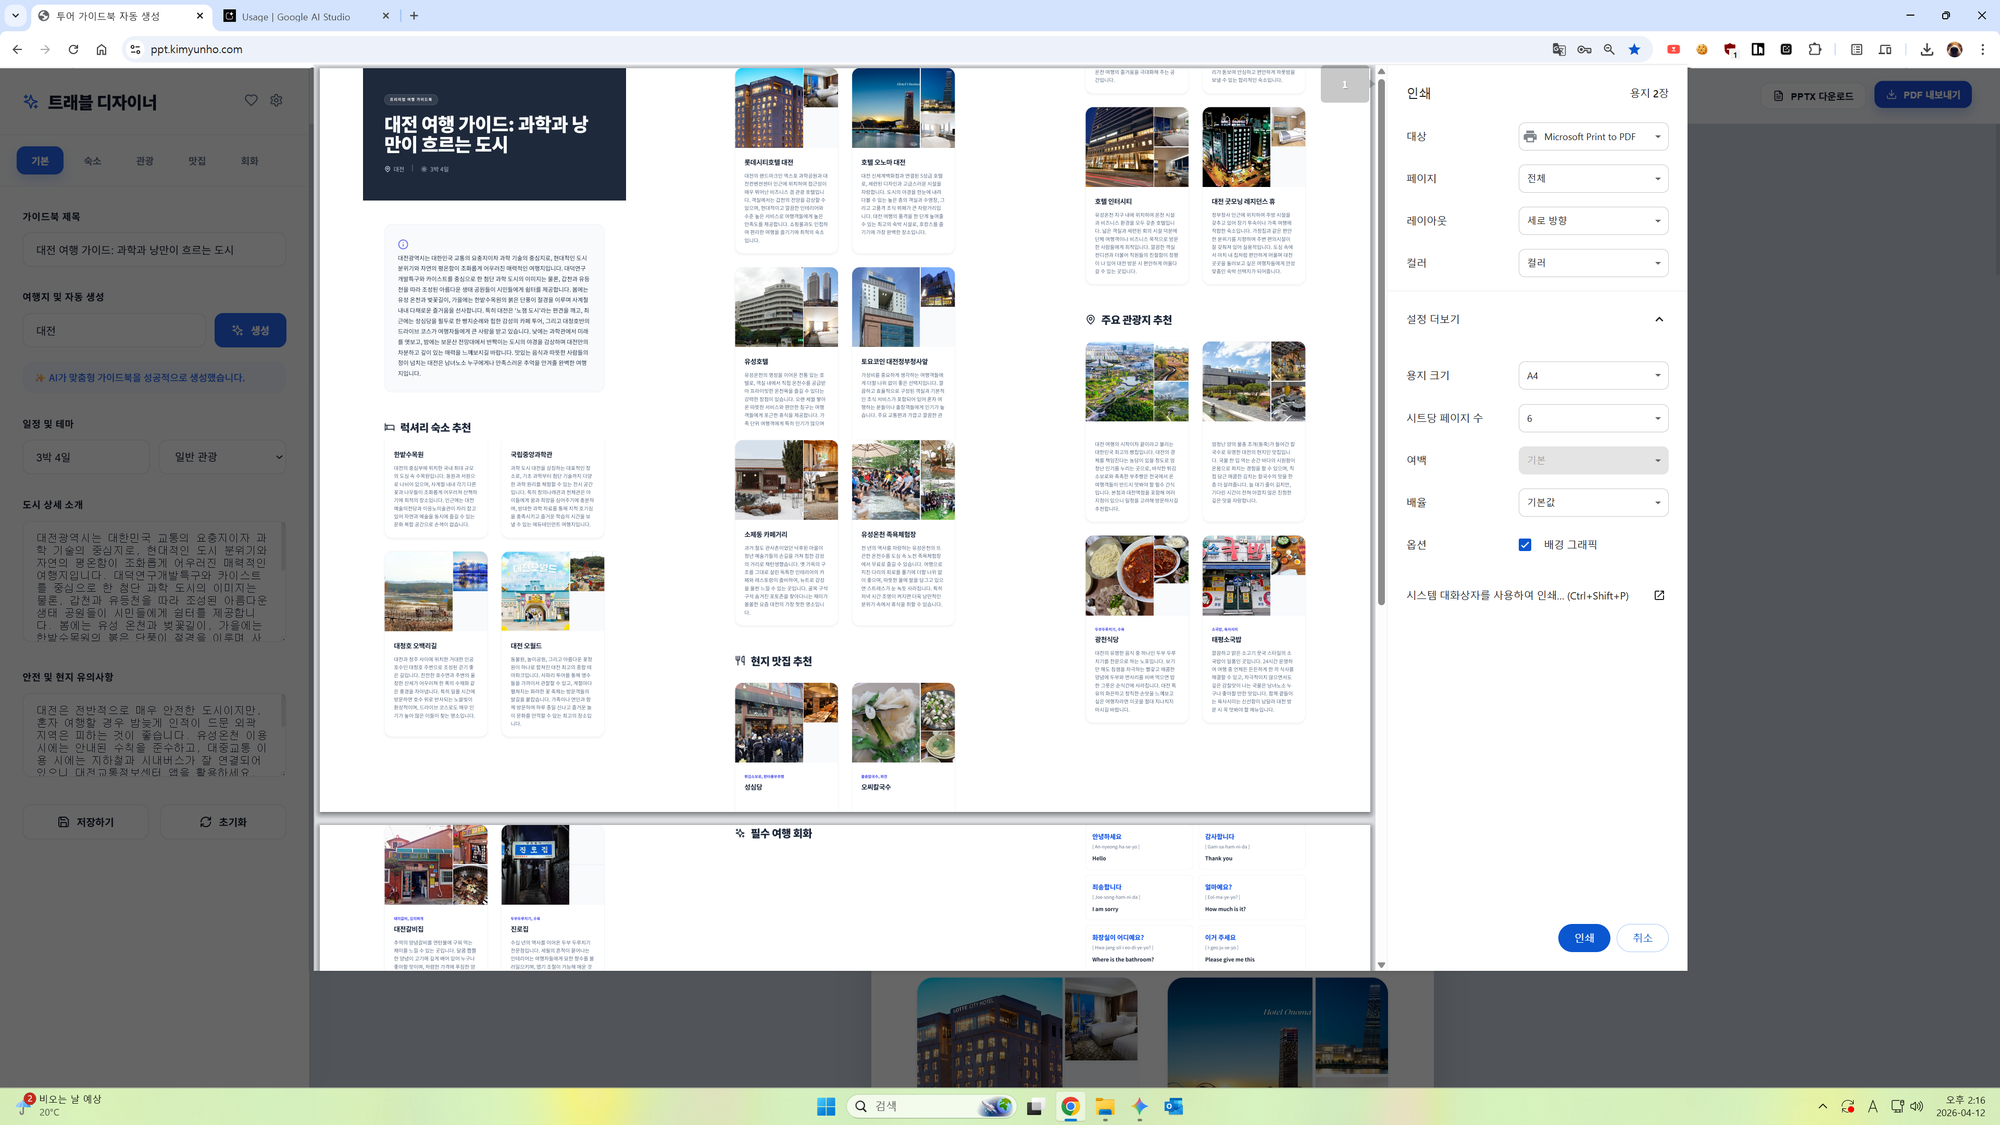The width and height of the screenshot is (2000, 1125).
Task: Open system dialog external link icon
Action: [1659, 595]
